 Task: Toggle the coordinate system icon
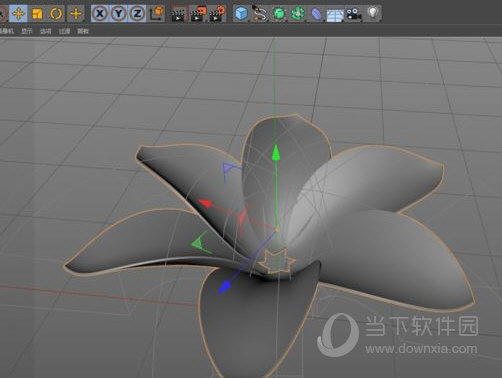pos(156,14)
